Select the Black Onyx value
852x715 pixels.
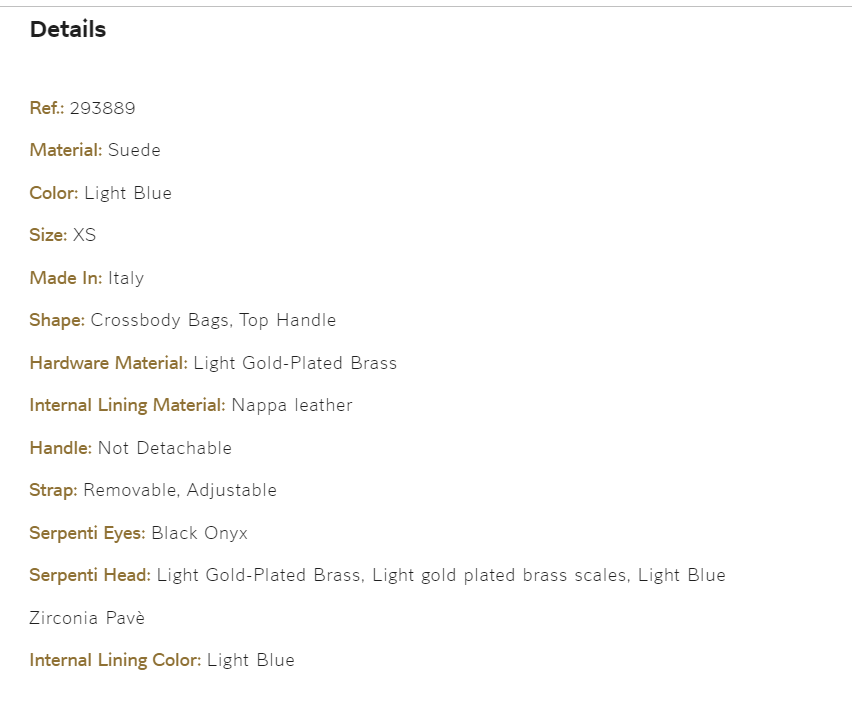(199, 533)
